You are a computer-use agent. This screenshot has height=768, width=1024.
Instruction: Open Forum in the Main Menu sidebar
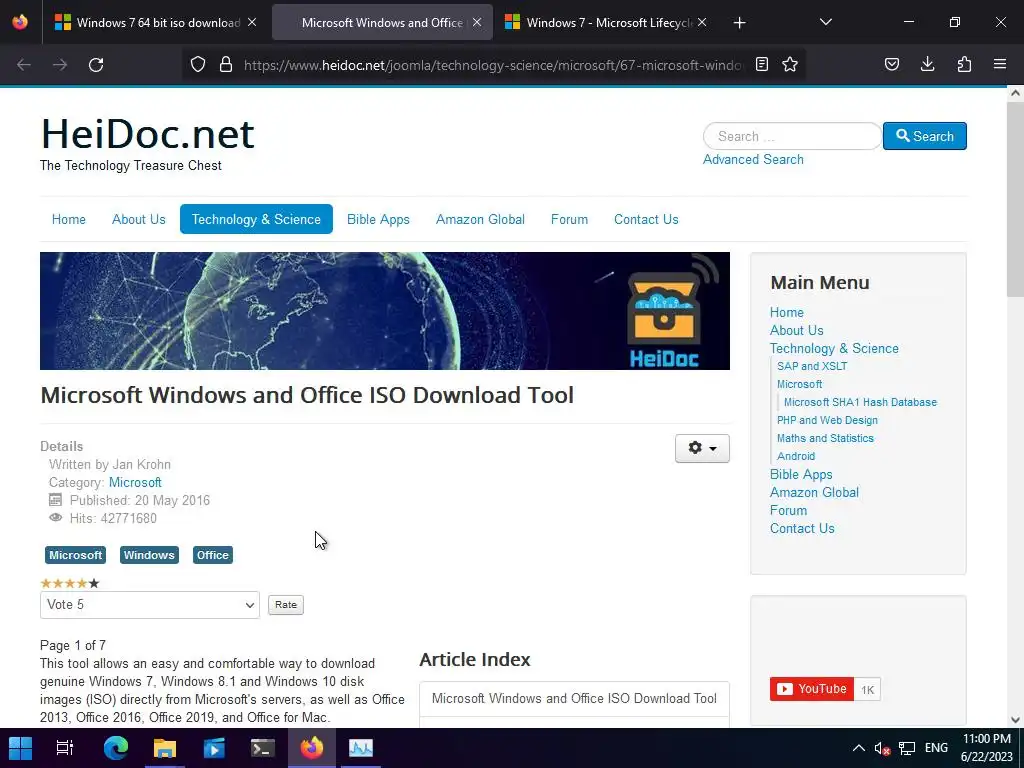click(788, 511)
